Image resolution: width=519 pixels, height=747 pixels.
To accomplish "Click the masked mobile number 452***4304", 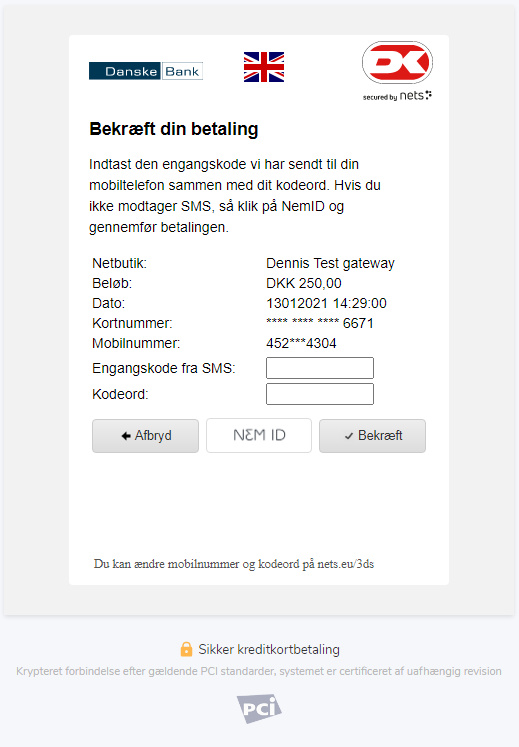I will pos(301,343).
